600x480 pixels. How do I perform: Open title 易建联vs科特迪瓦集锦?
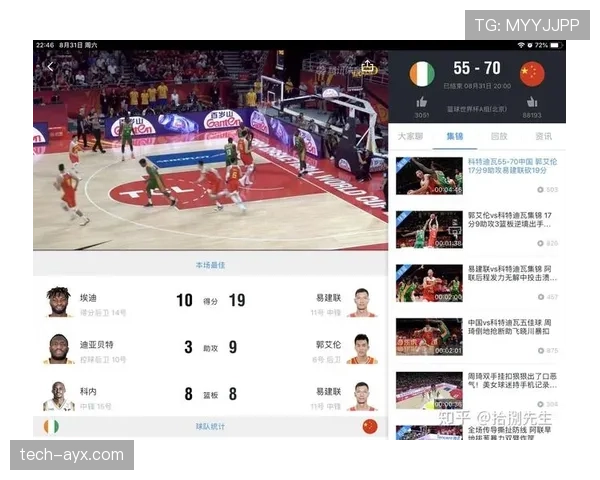click(512, 273)
